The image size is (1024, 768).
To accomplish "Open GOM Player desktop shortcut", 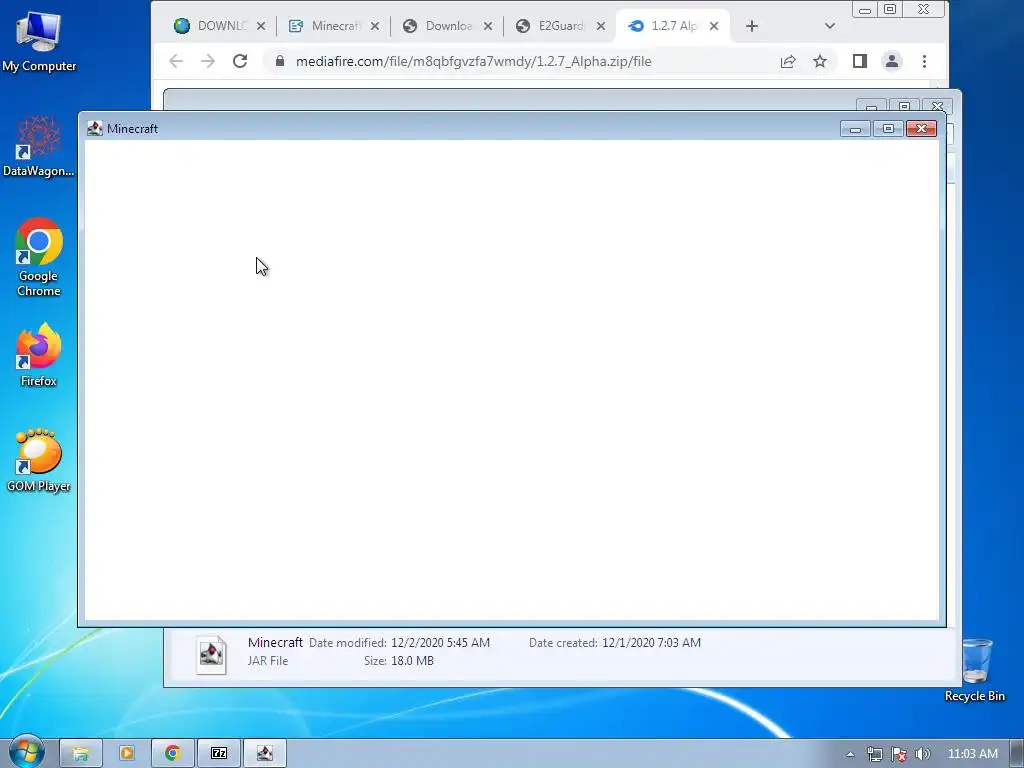I will pos(39,460).
